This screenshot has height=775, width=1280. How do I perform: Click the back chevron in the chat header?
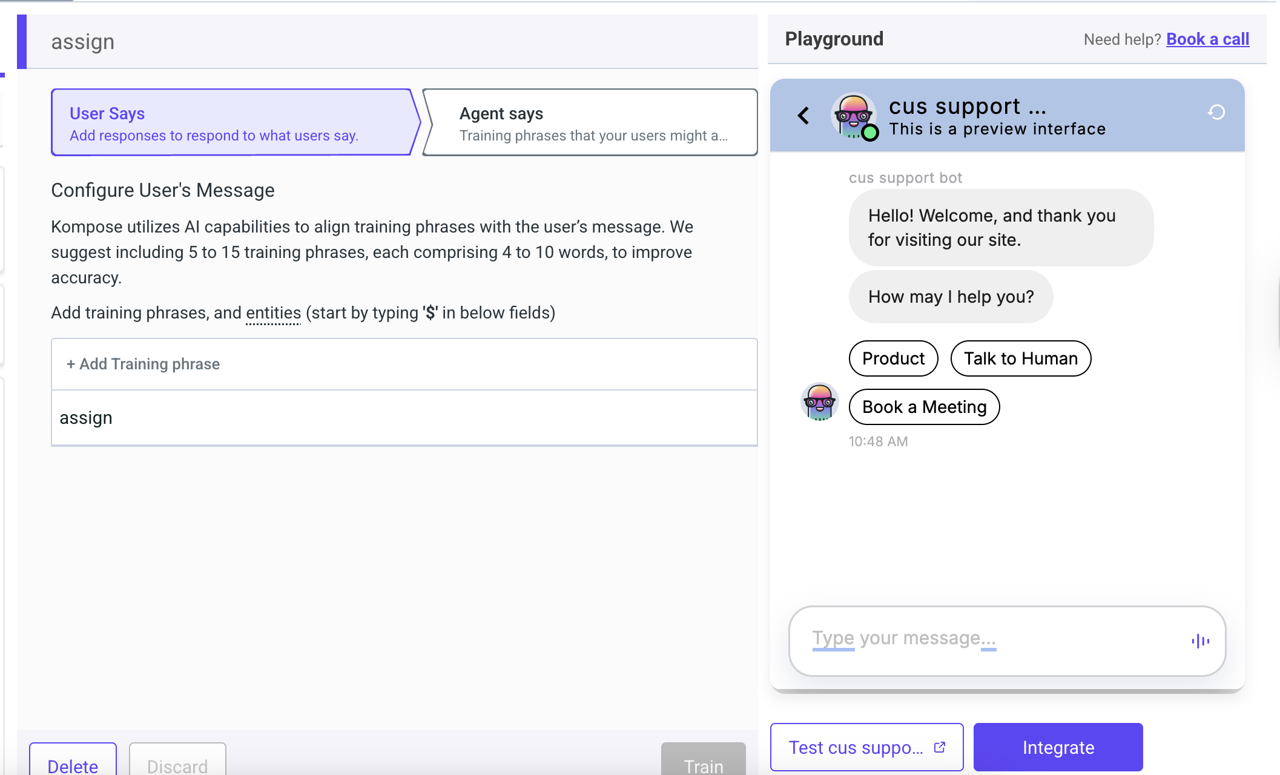803,115
